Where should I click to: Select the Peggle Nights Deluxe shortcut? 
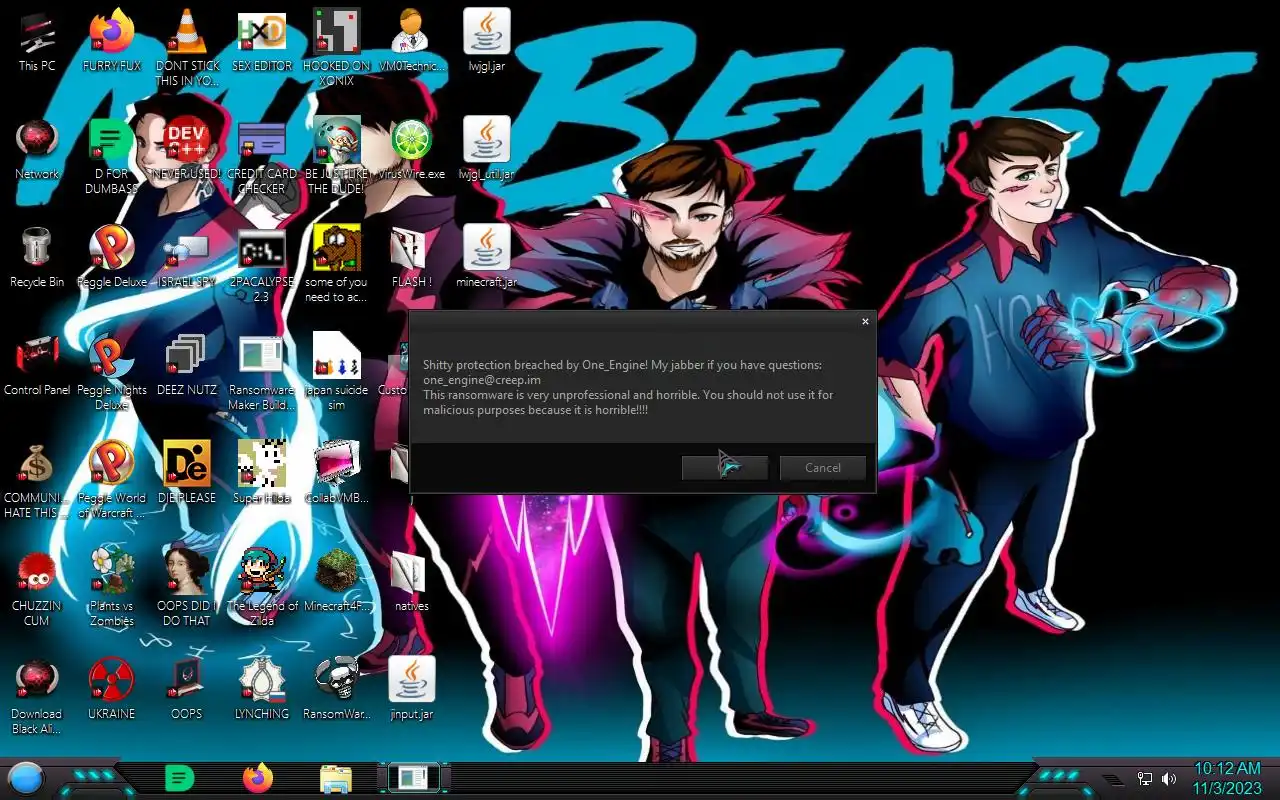[111, 373]
